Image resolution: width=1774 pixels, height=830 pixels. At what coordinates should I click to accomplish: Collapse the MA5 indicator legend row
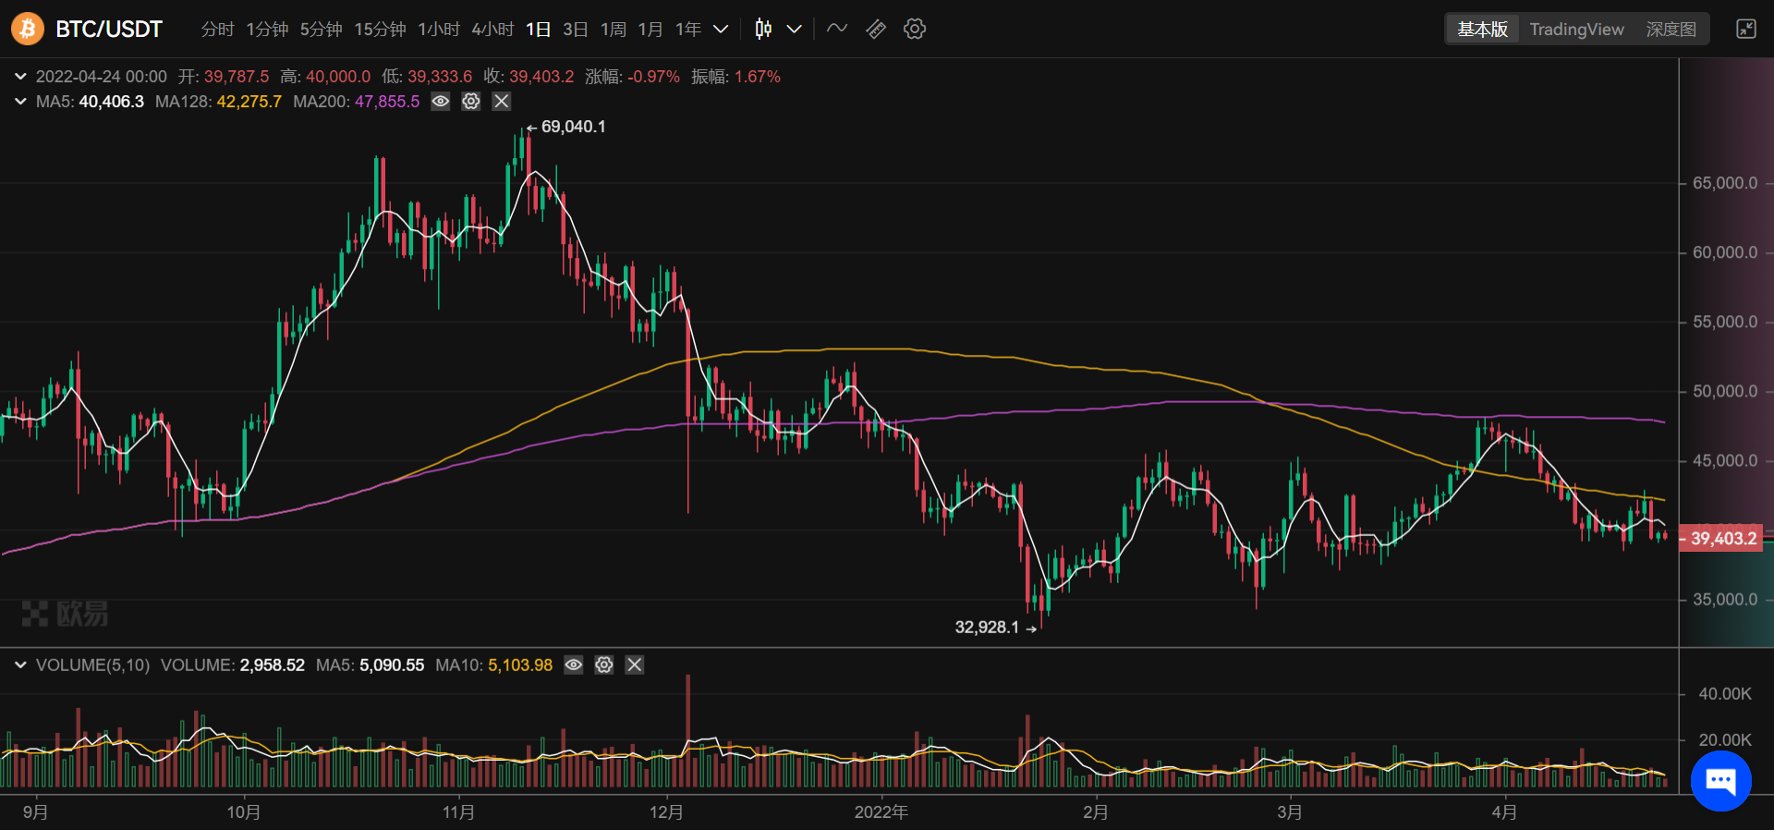[x=20, y=101]
